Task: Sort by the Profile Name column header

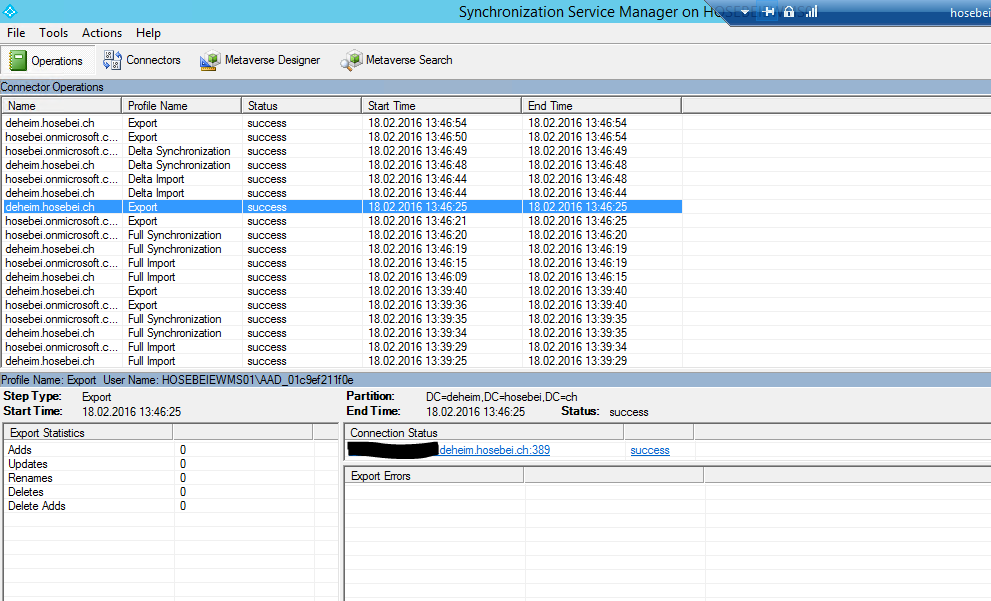Action: point(181,106)
